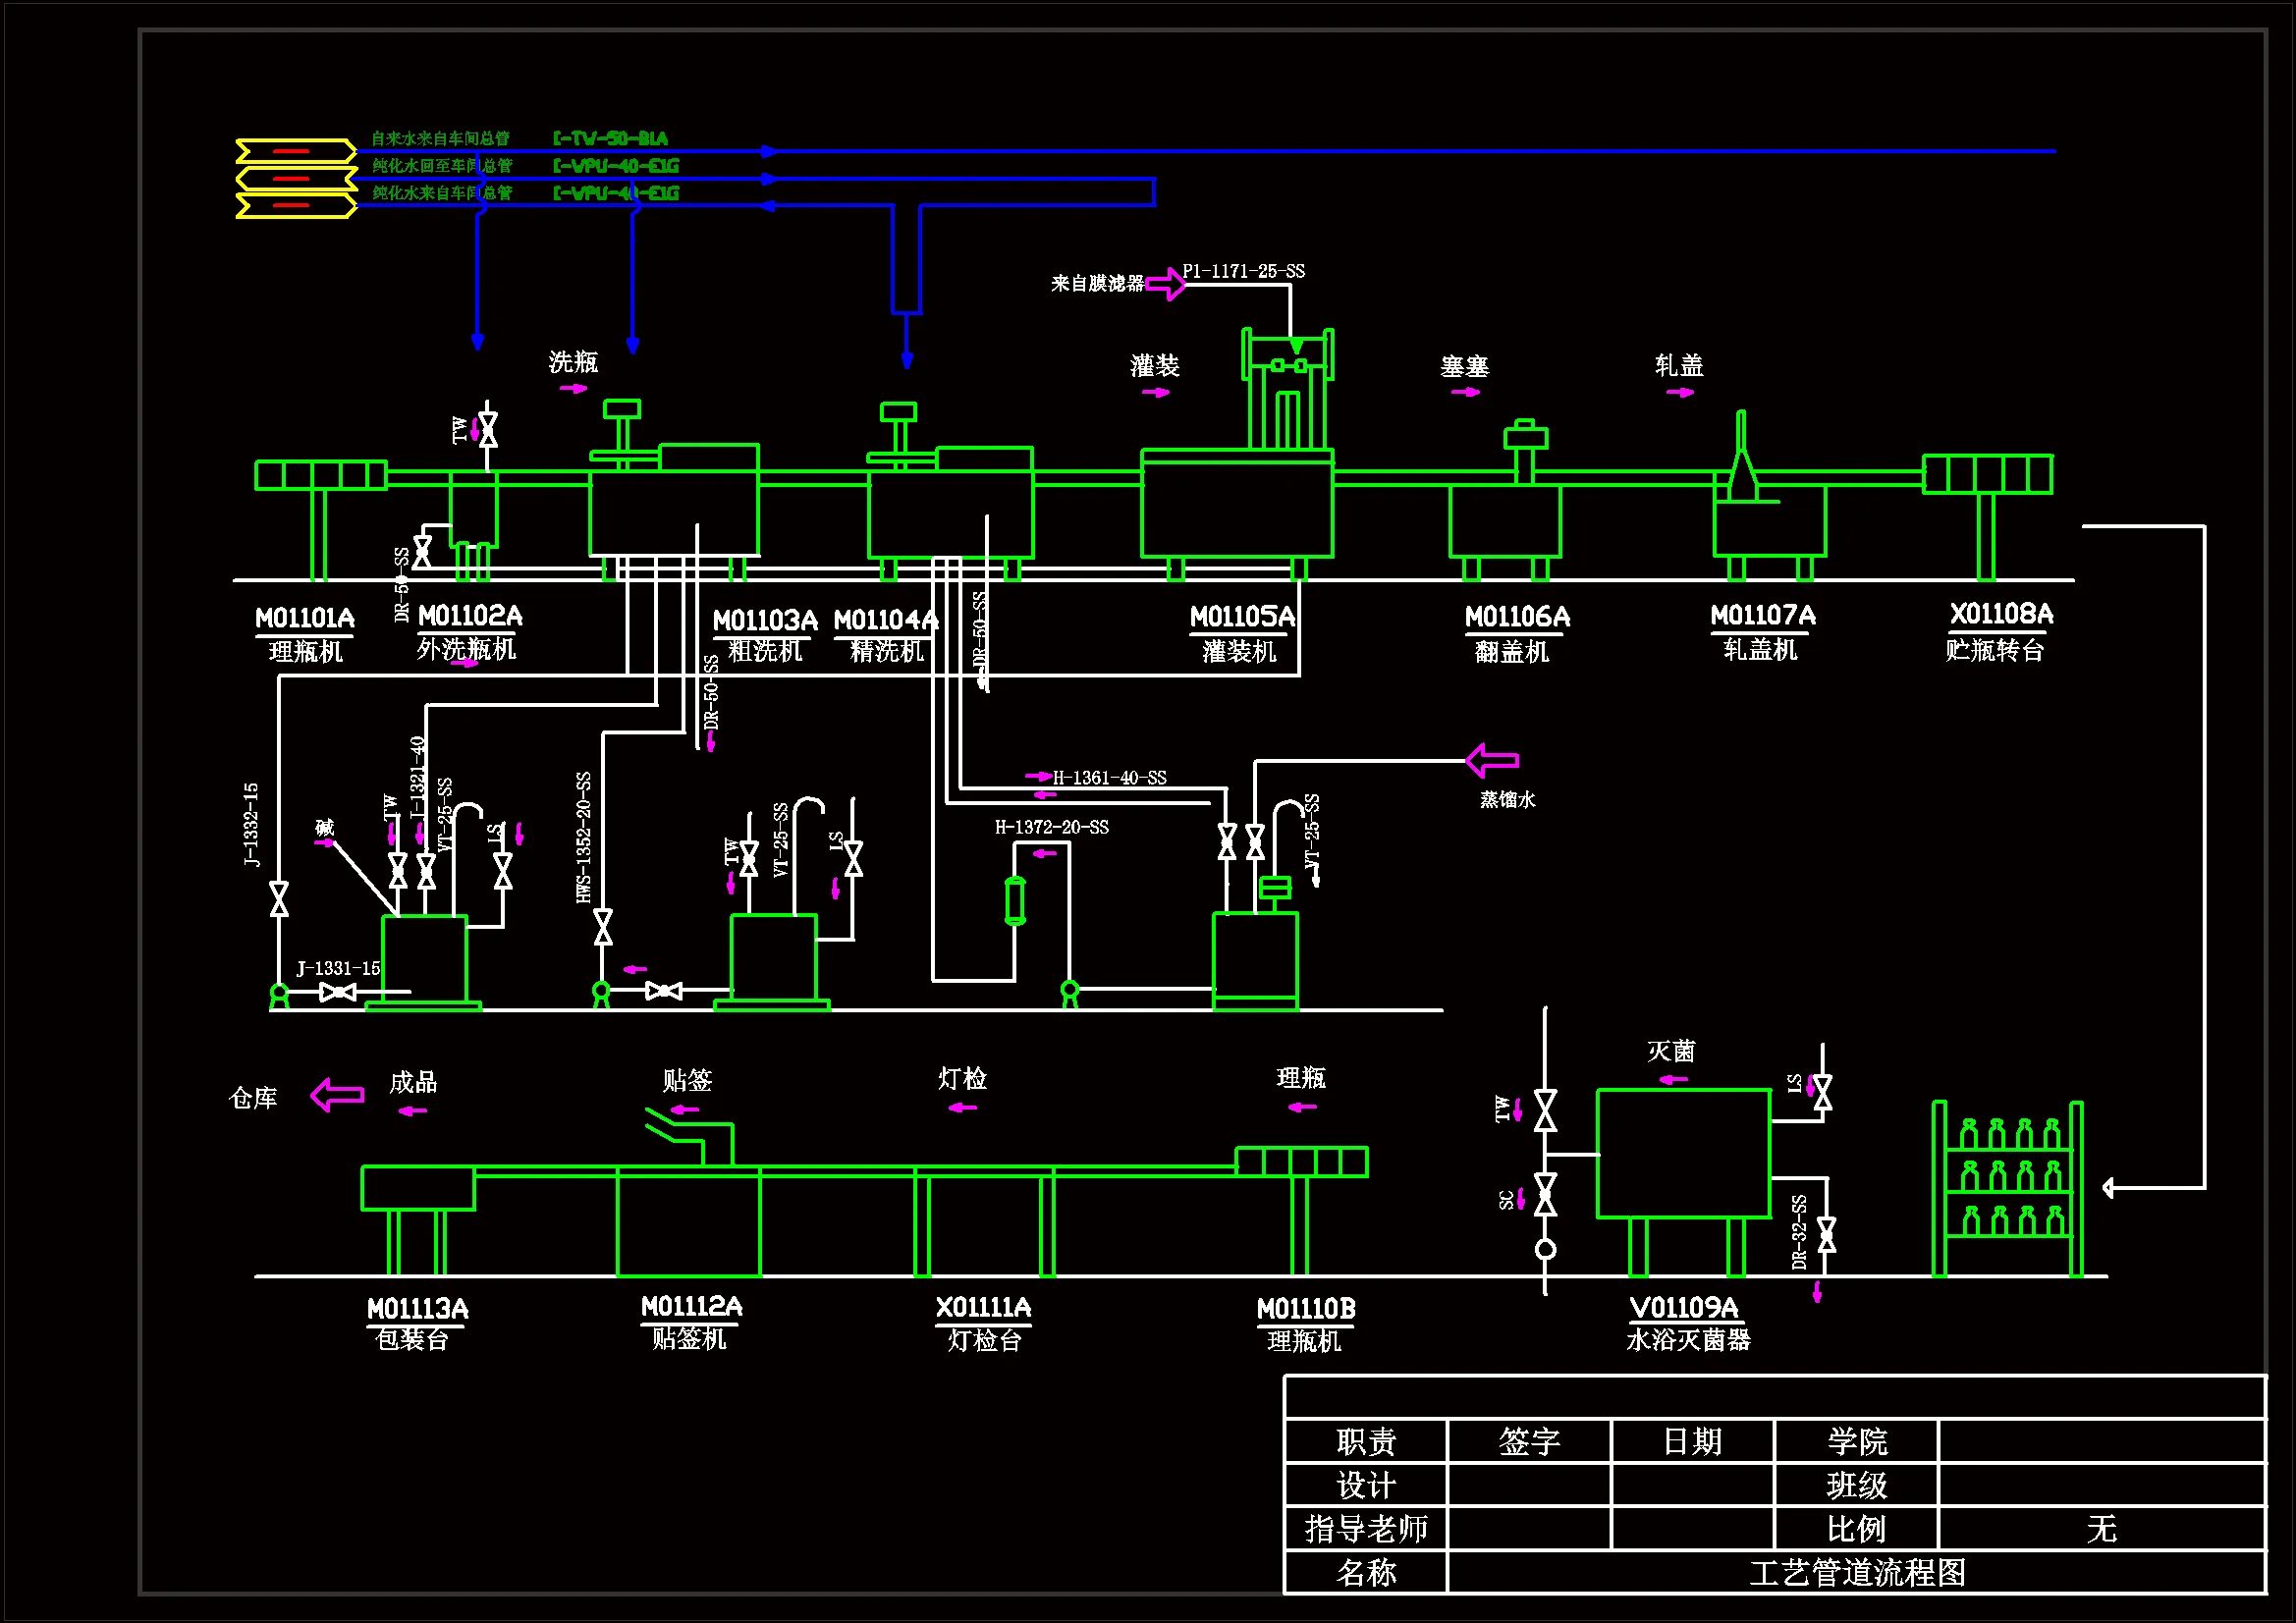This screenshot has width=2296, height=1623.
Task: Click the magenta arrow beside 来自膜滤器
Action: pos(1166,284)
